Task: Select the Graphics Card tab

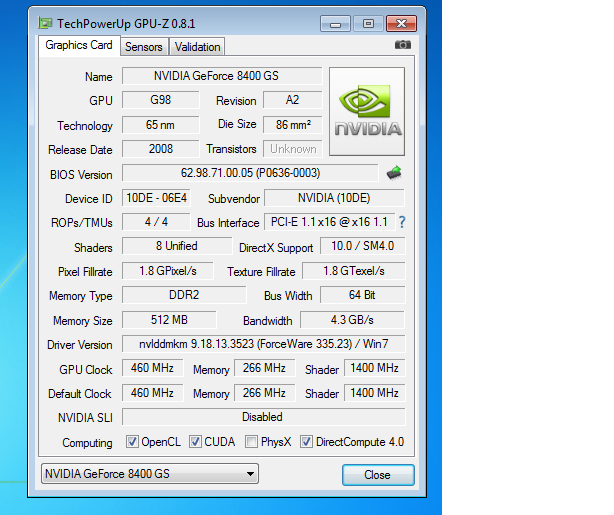Action: (x=79, y=45)
